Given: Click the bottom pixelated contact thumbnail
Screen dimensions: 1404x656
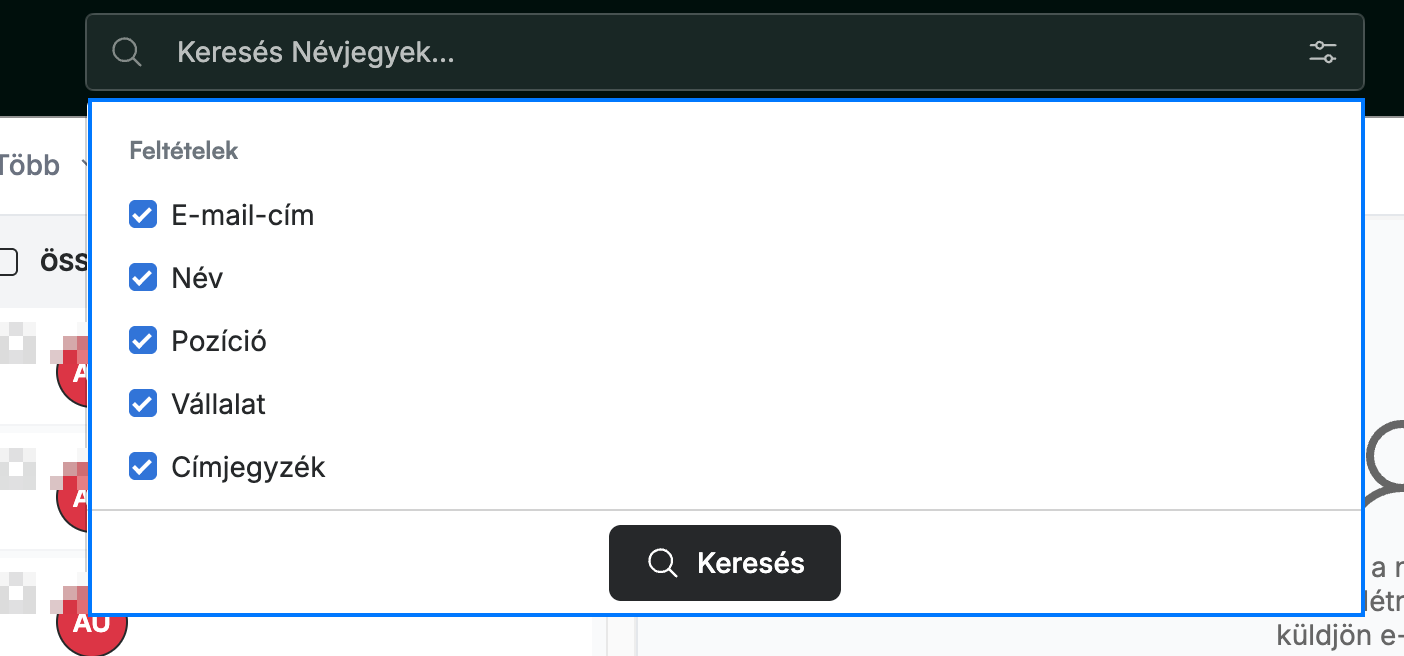Looking at the screenshot, I should click(17, 592).
